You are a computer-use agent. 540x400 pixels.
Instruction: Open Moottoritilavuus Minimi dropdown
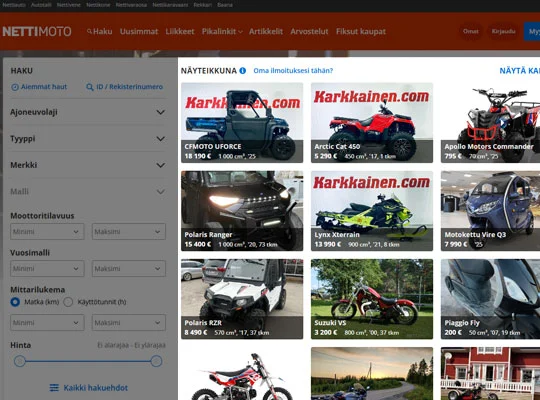(x=47, y=232)
